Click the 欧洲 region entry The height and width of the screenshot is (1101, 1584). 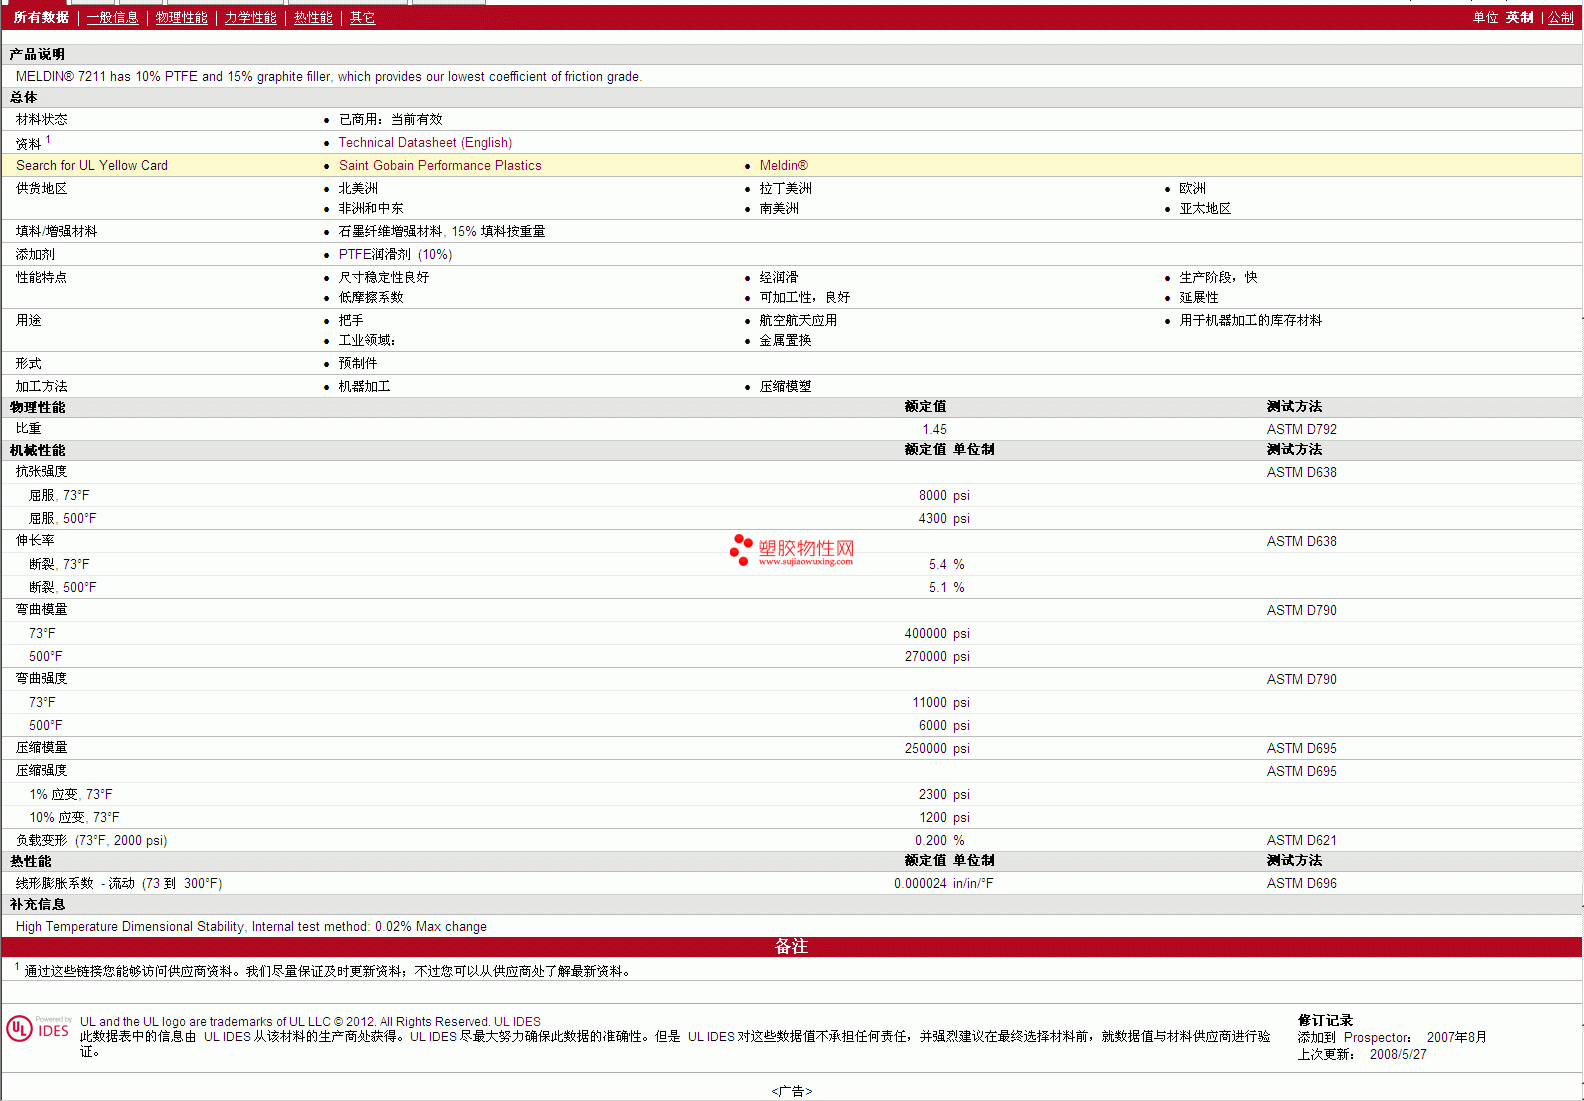coord(1192,189)
